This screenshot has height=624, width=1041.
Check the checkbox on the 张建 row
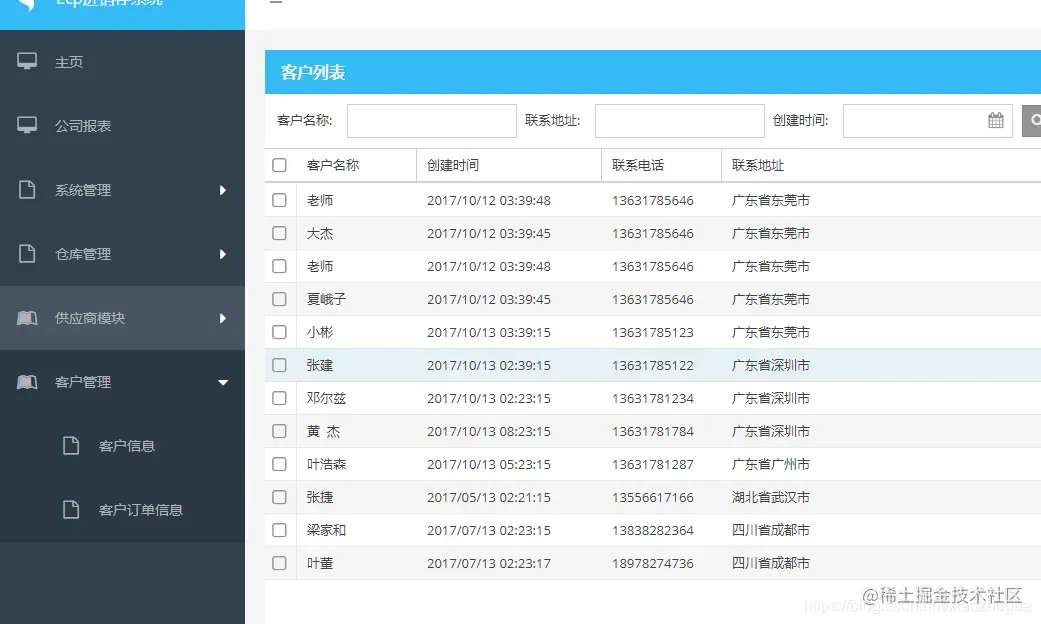(279, 364)
